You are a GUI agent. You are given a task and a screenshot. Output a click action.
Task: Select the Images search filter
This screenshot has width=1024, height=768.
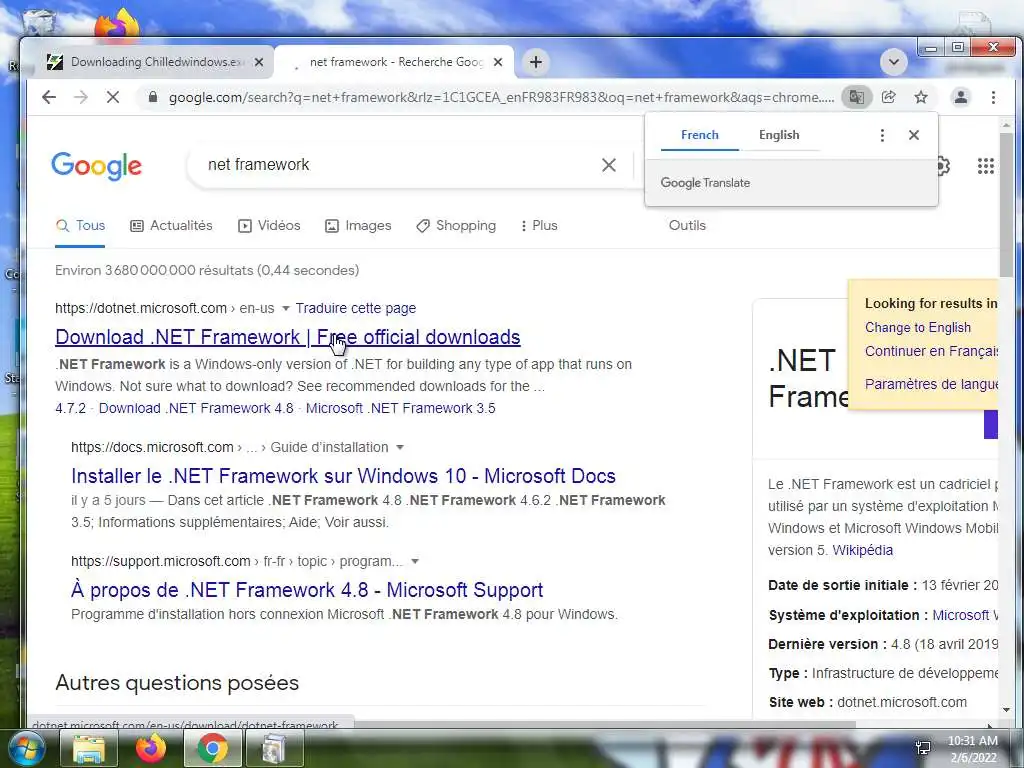click(358, 226)
